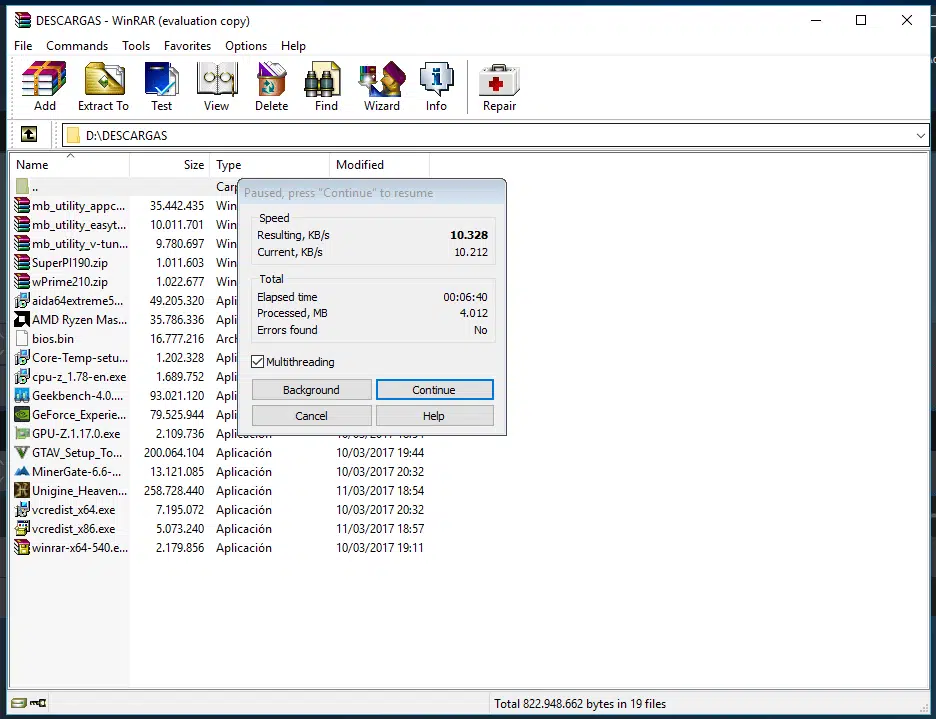
Task: Click the Background button
Action: click(312, 390)
